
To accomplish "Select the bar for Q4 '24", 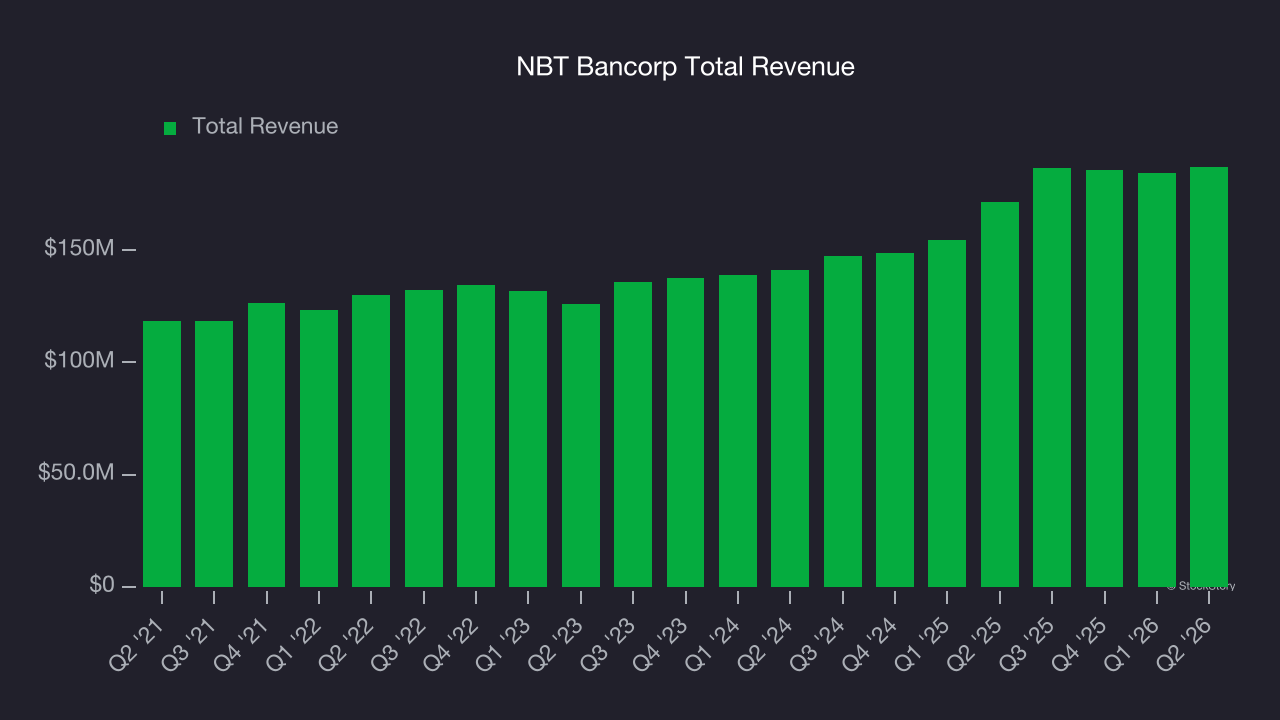I will point(895,420).
